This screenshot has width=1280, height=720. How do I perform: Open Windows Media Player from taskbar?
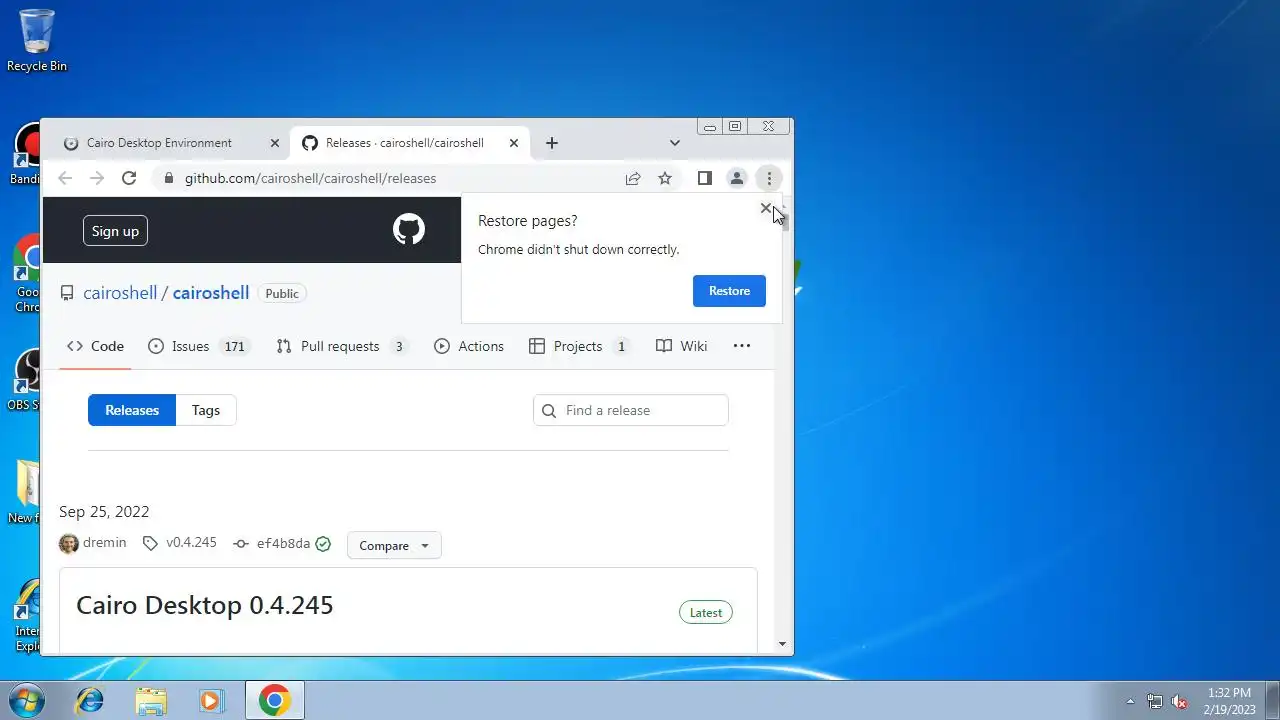(211, 700)
